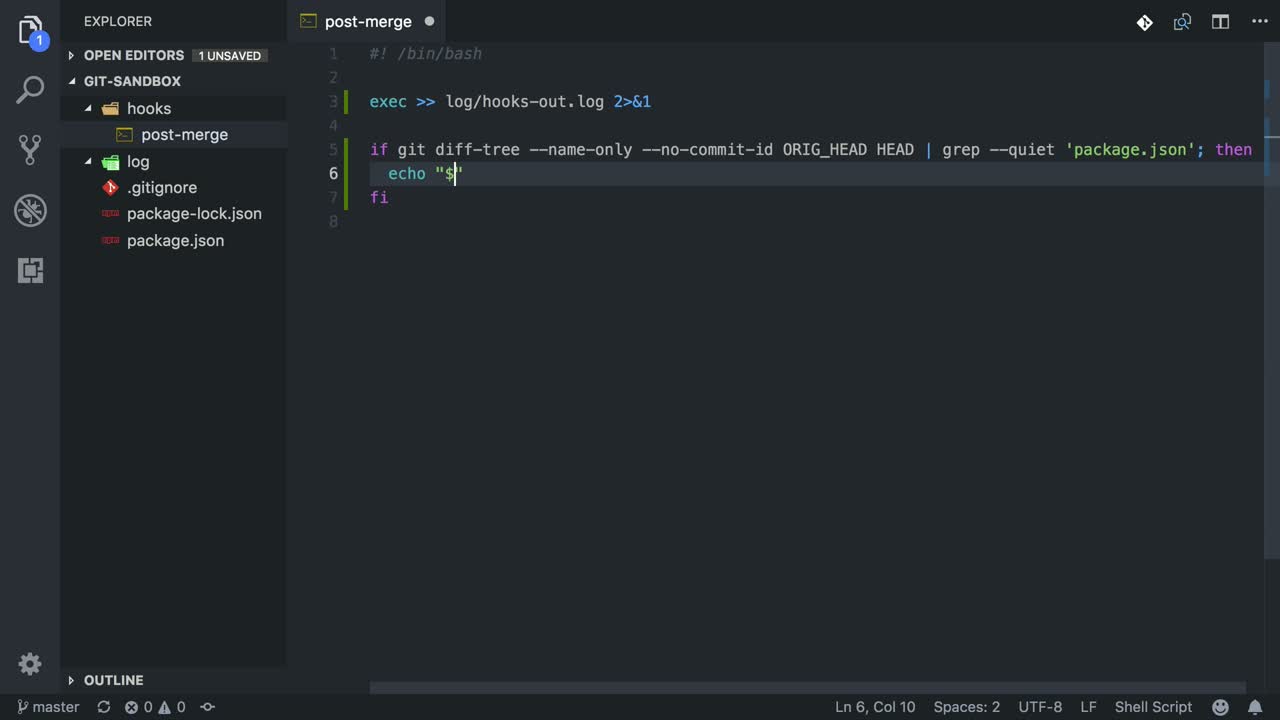The image size is (1280, 720).
Task: Click the log folder icon
Action: tap(110, 161)
